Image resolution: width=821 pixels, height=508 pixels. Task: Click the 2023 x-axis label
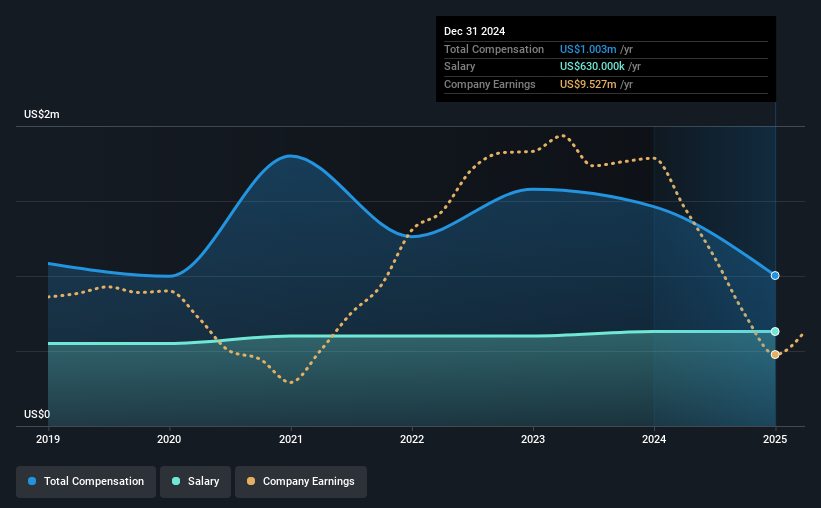click(x=533, y=439)
